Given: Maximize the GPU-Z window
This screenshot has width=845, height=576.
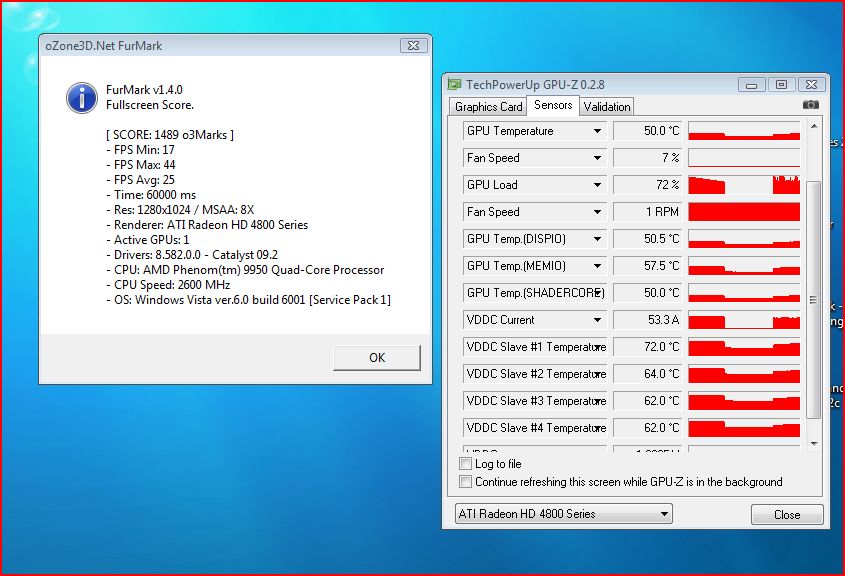Looking at the screenshot, I should [781, 85].
